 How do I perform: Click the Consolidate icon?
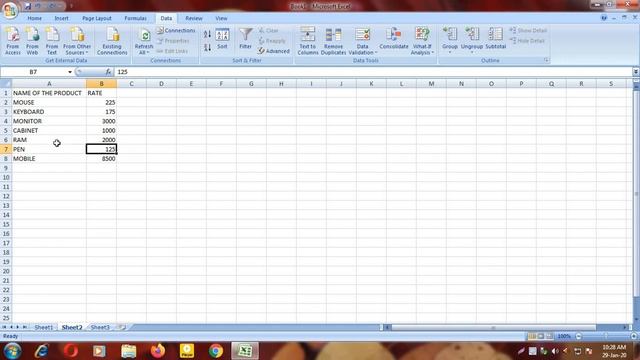(394, 39)
